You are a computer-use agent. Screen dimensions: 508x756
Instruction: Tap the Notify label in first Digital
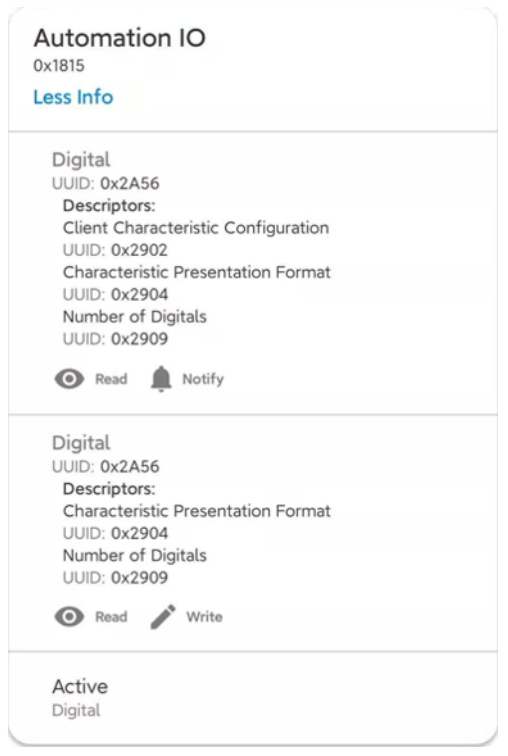click(x=203, y=379)
